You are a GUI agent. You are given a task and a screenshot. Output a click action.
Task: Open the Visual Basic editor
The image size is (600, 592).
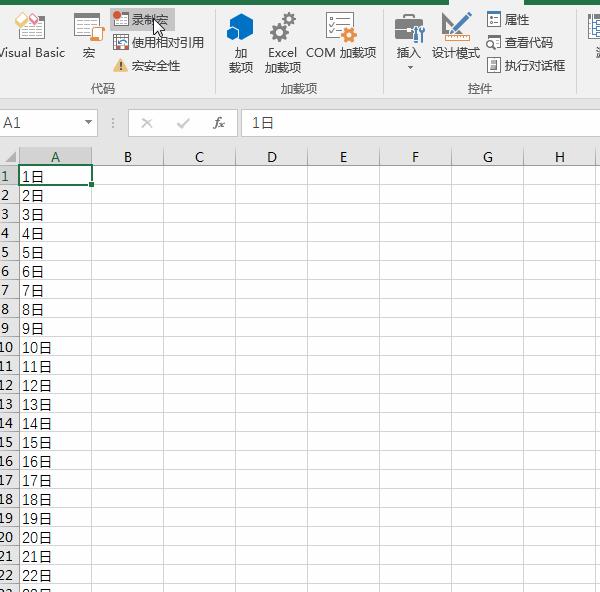[31, 35]
